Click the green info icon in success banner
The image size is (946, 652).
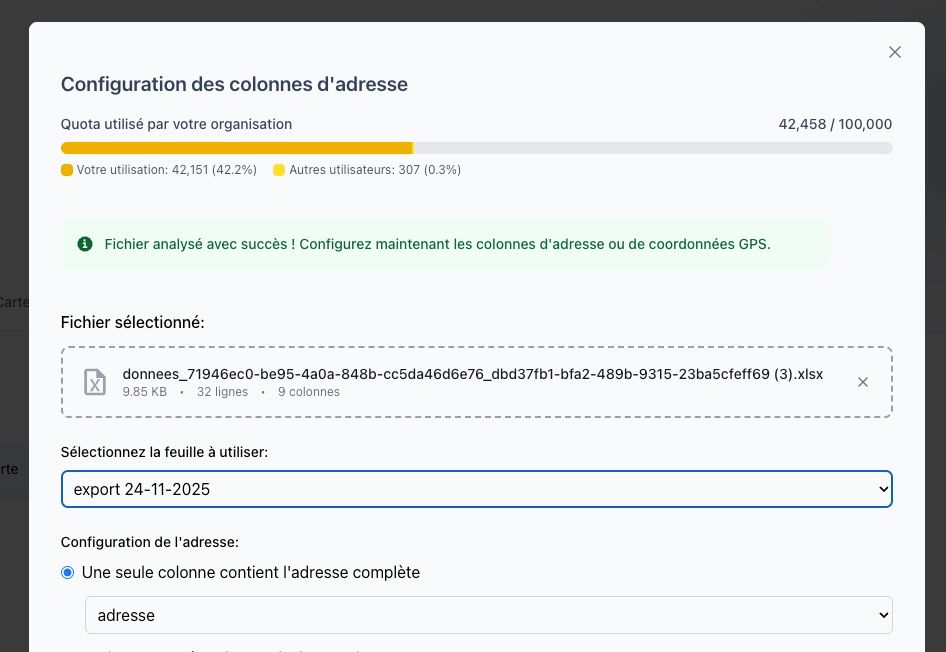(85, 244)
